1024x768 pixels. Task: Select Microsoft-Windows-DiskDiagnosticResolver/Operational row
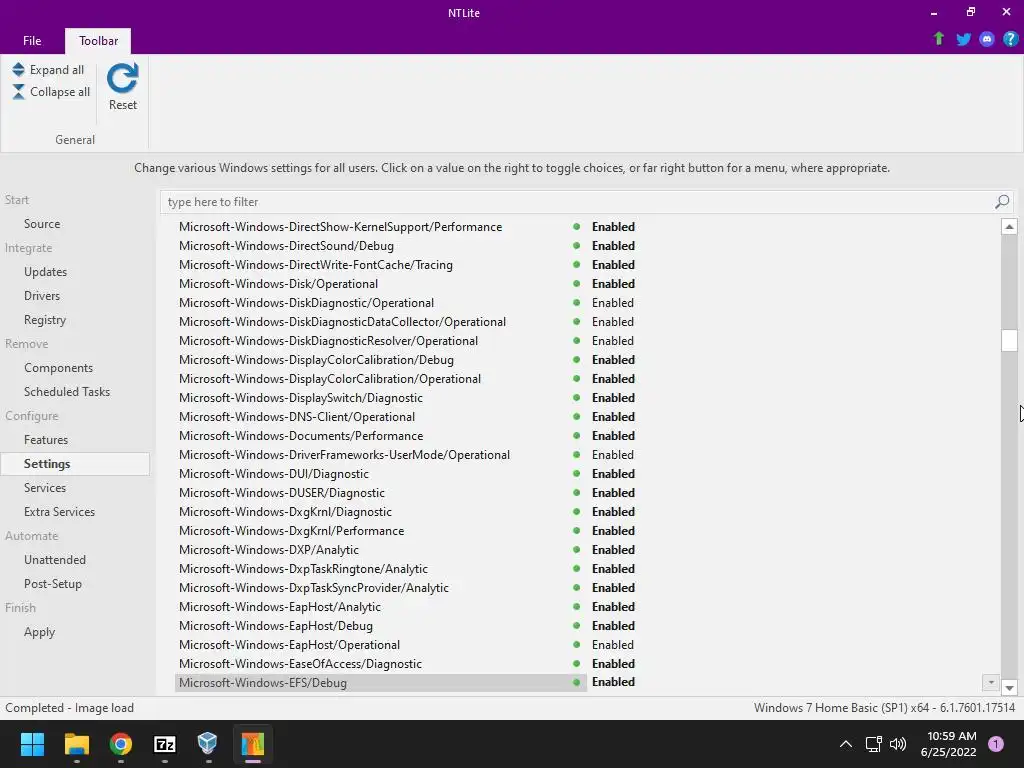328,341
